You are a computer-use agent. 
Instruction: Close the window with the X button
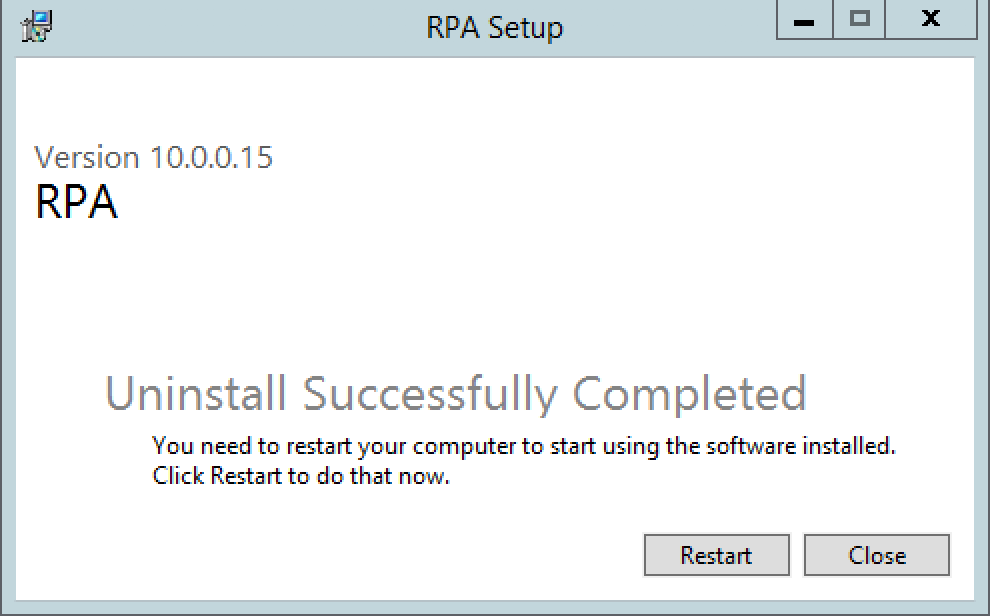(931, 20)
